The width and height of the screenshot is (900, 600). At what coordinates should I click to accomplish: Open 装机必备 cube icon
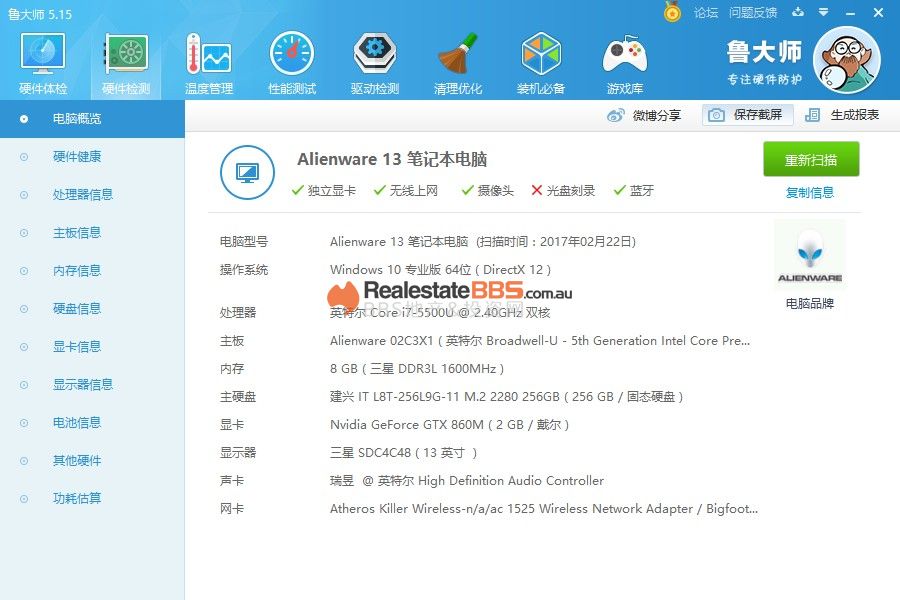(x=541, y=55)
